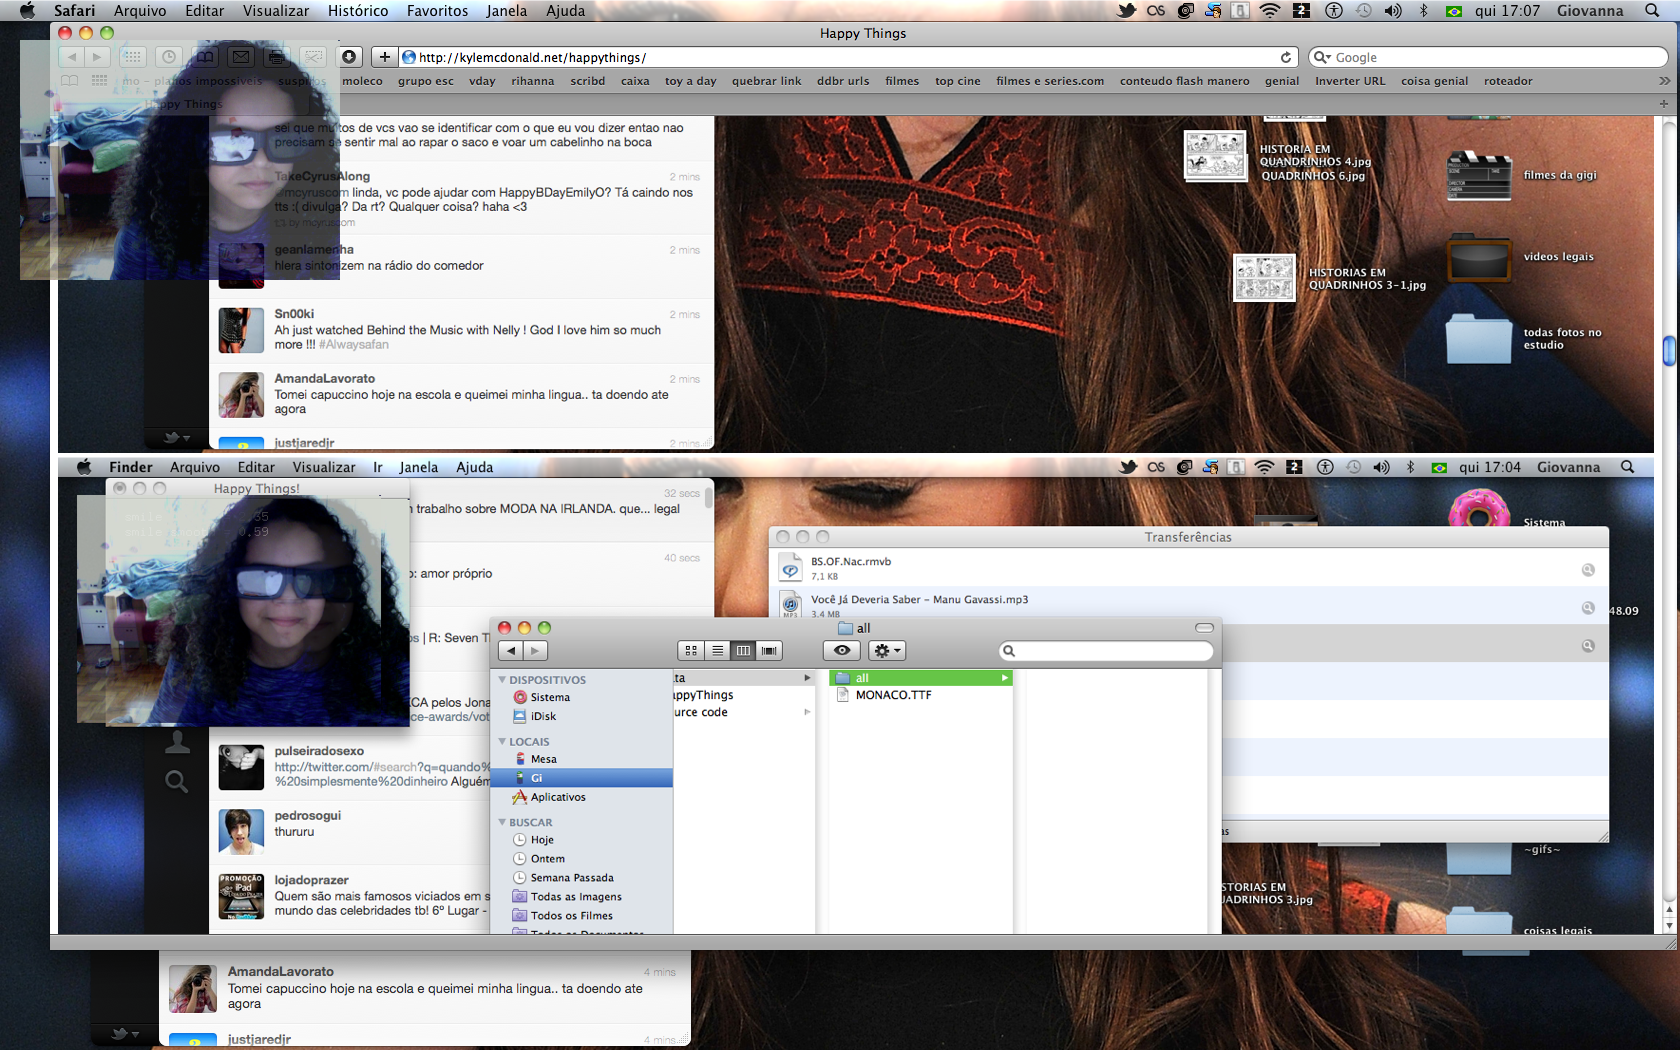Collapse the BUSCAR section in Finder sidebar

[x=502, y=823]
